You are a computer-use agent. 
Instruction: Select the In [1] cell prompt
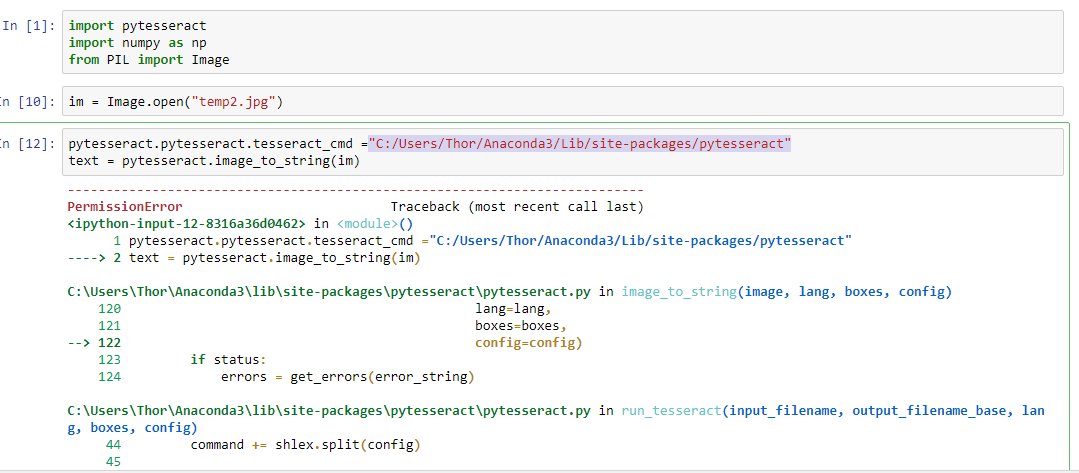[28, 25]
